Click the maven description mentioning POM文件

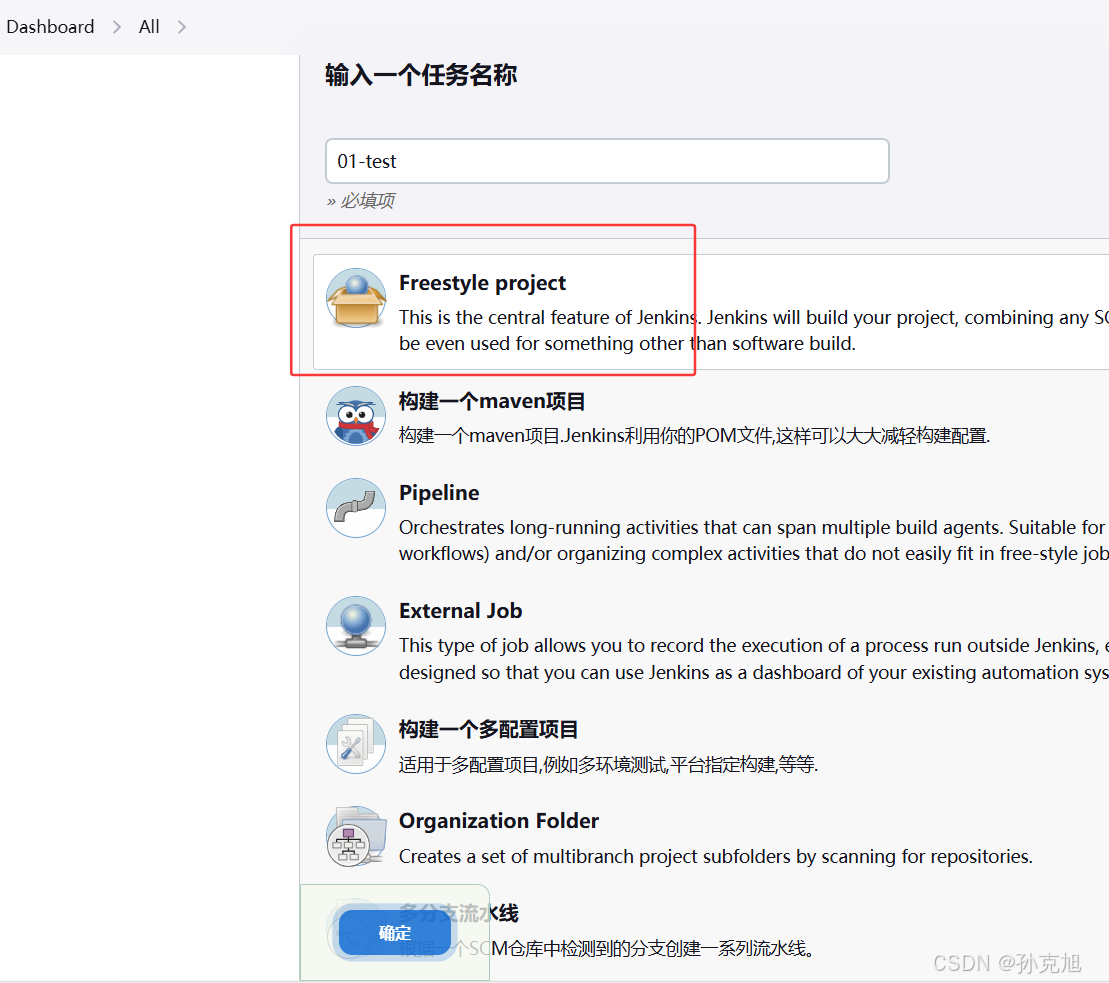pos(695,436)
